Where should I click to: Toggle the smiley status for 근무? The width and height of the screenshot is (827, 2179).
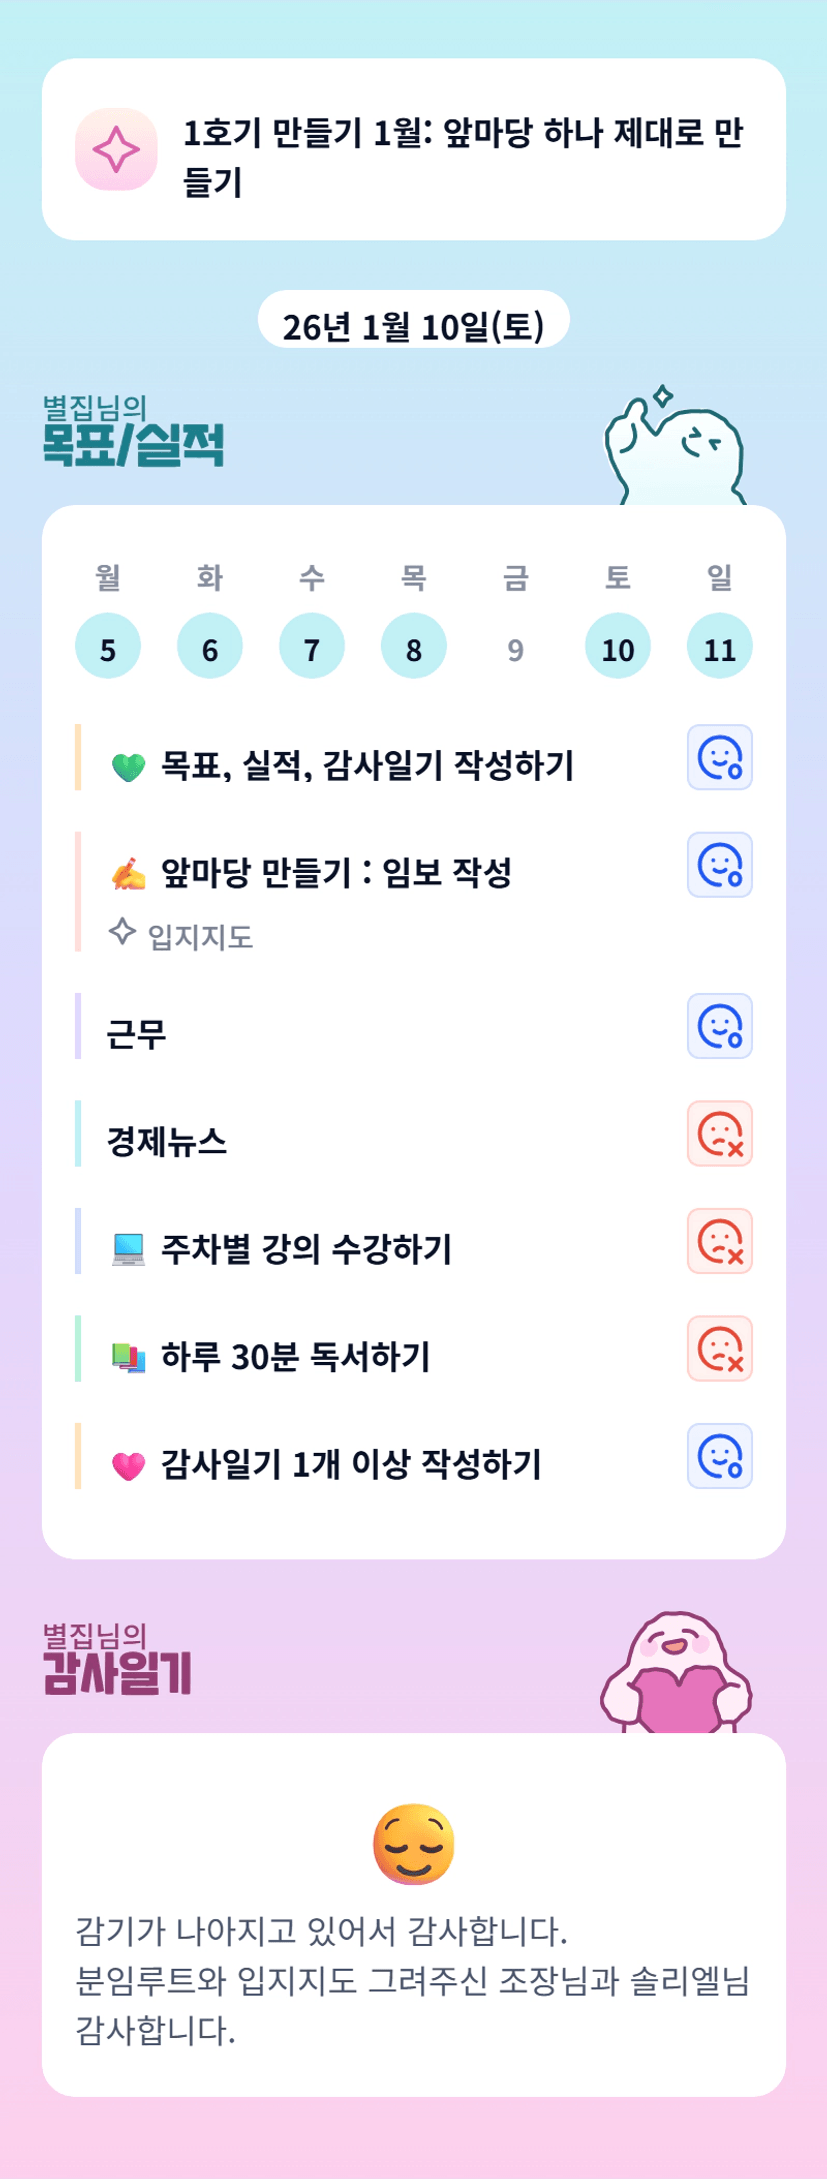719,1026
